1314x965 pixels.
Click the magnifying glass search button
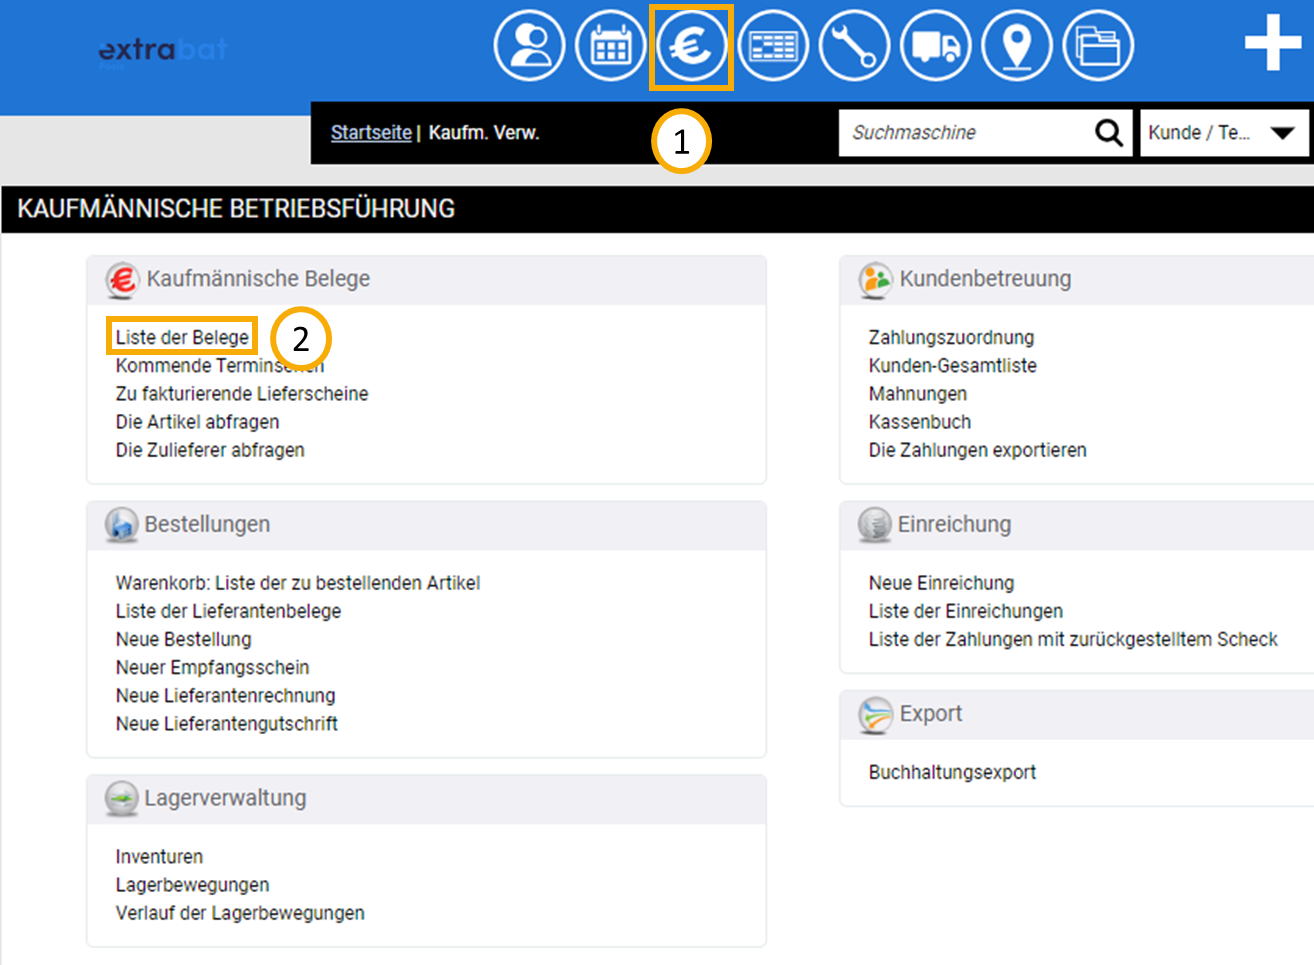coord(1108,133)
